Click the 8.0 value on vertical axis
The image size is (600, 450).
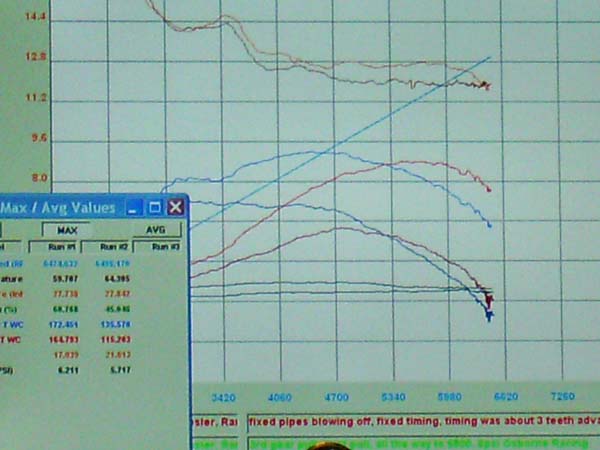click(x=37, y=178)
